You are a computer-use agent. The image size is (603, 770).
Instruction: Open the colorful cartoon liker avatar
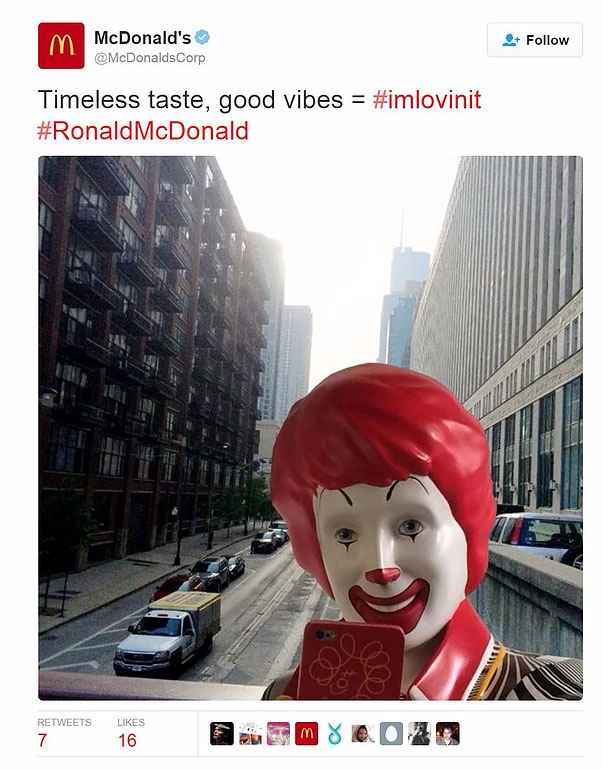pyautogui.click(x=250, y=734)
